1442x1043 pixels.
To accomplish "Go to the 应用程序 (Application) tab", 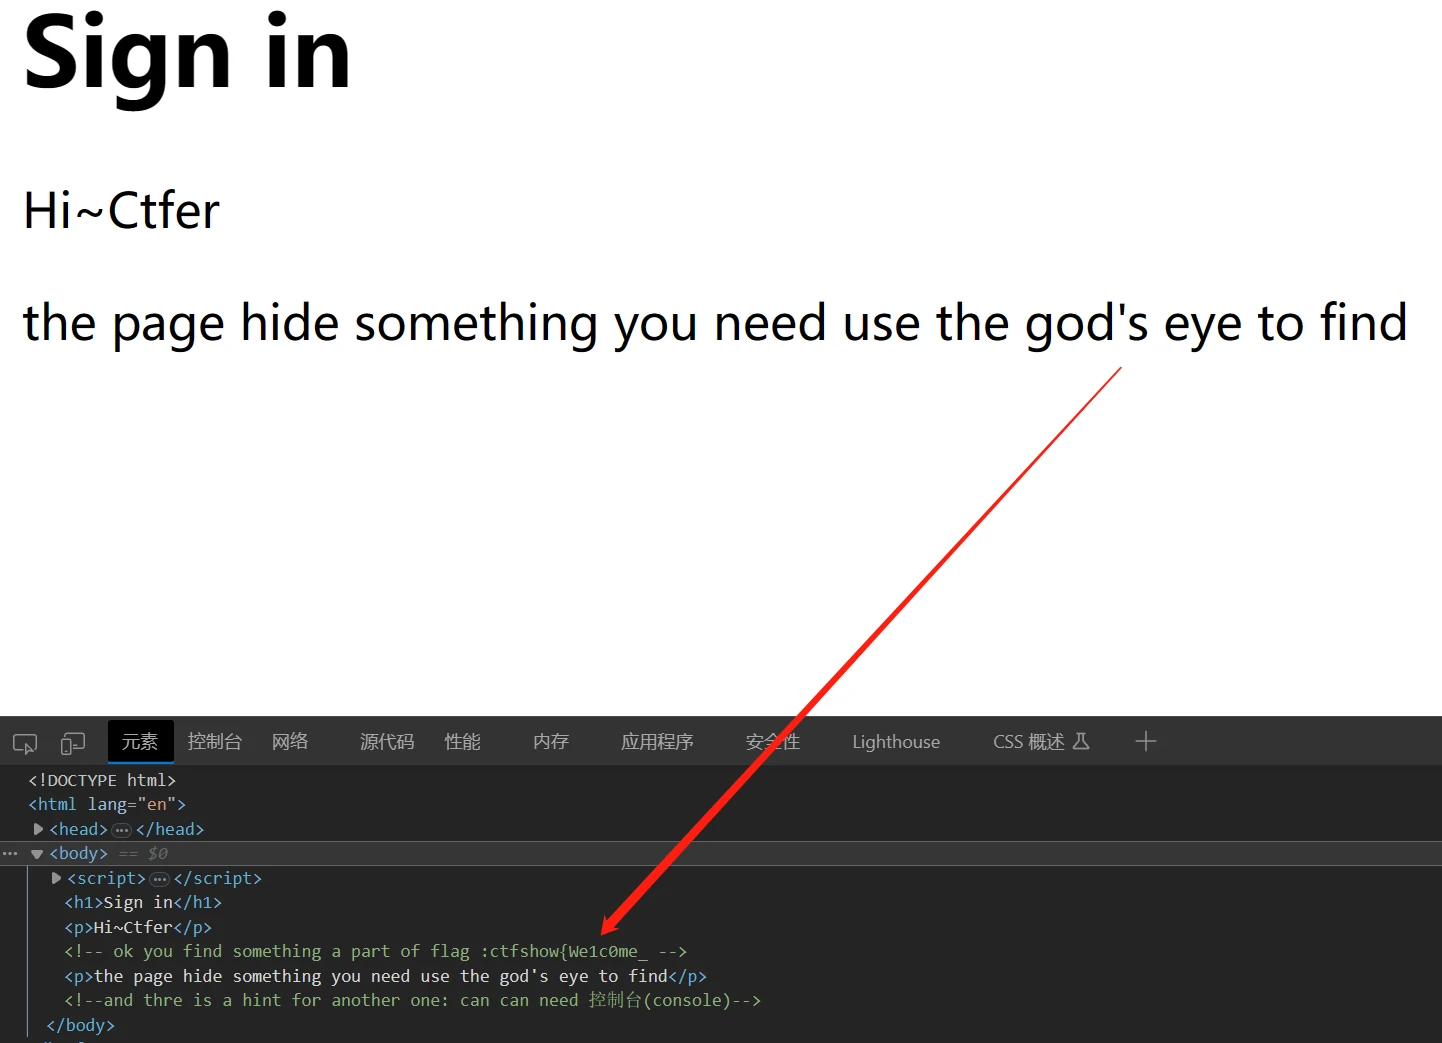I will click(x=656, y=741).
